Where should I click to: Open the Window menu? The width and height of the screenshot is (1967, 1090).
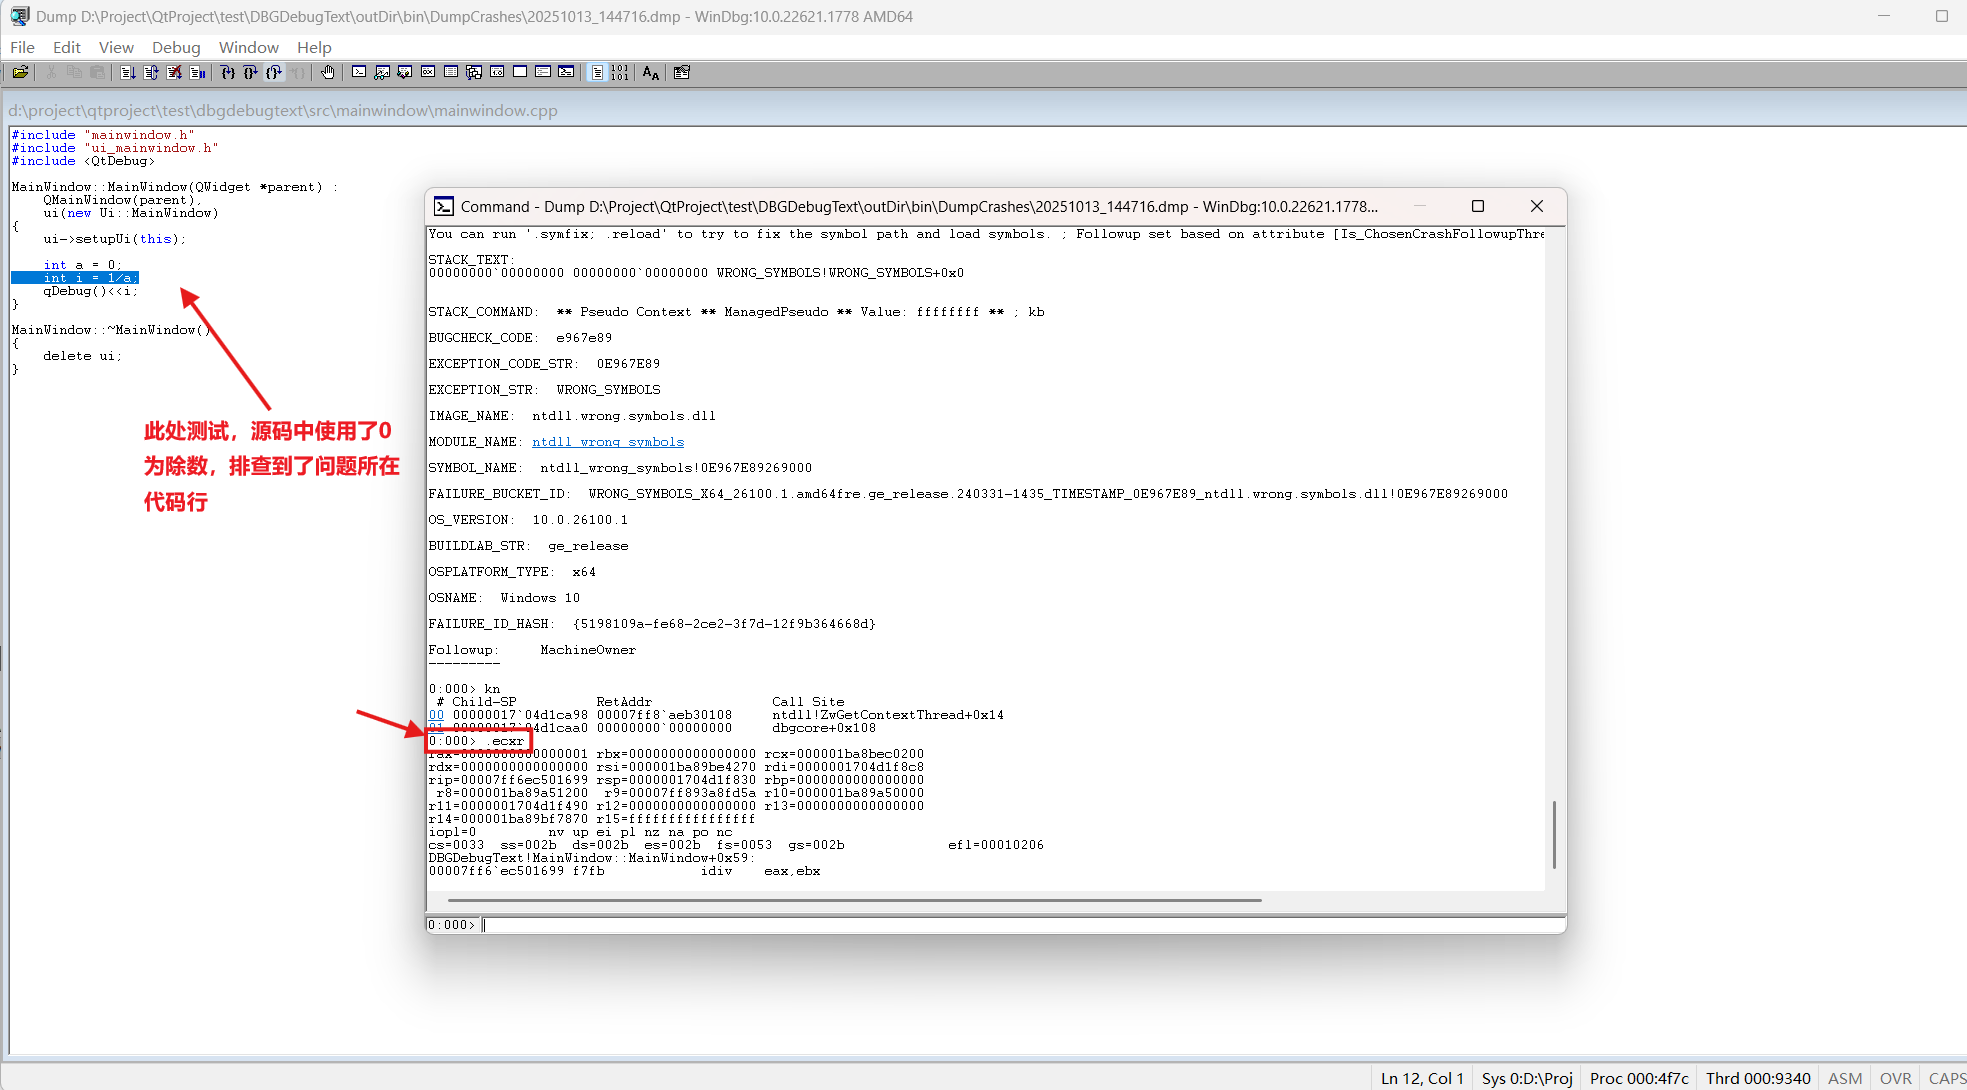click(249, 47)
